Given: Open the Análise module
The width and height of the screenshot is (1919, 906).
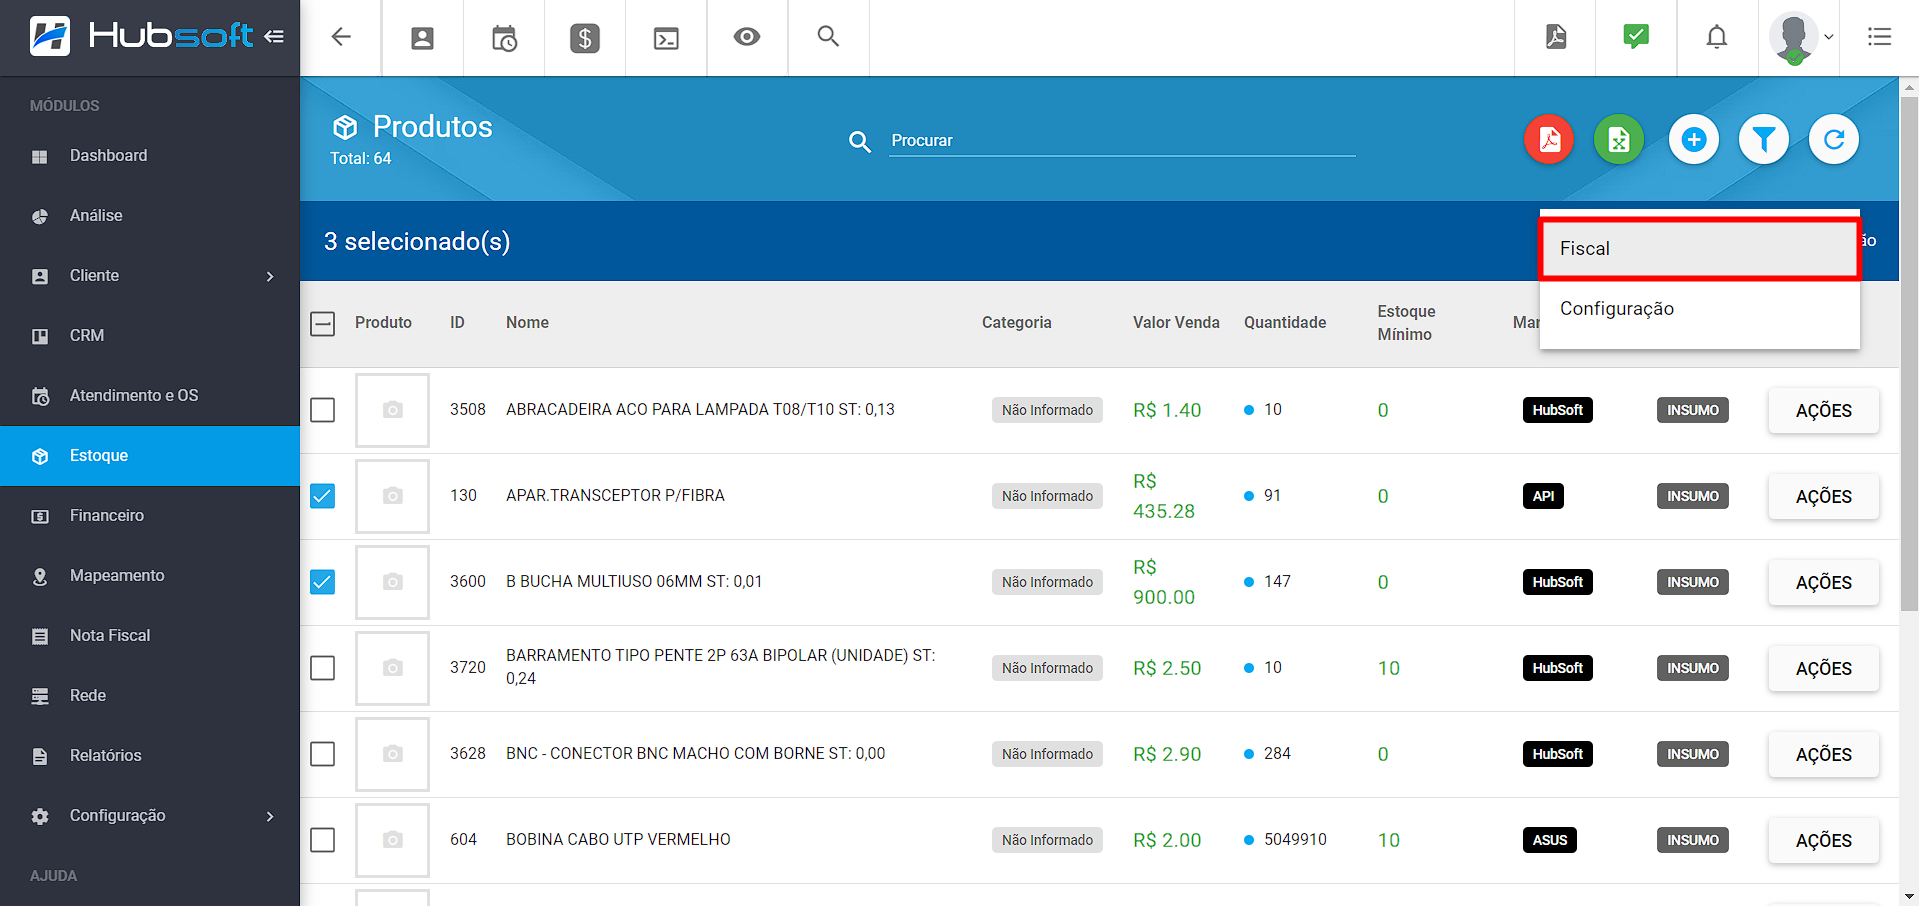Looking at the screenshot, I should [x=150, y=216].
